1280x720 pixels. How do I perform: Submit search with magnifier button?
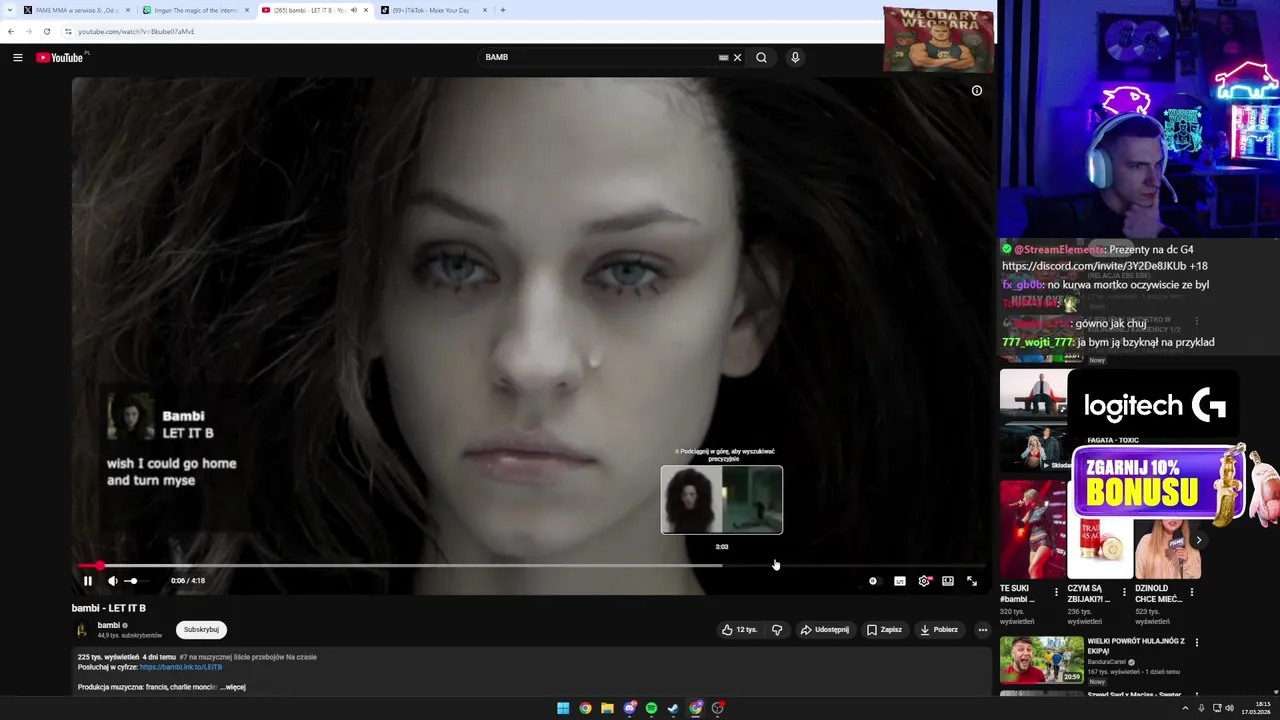coord(762,58)
